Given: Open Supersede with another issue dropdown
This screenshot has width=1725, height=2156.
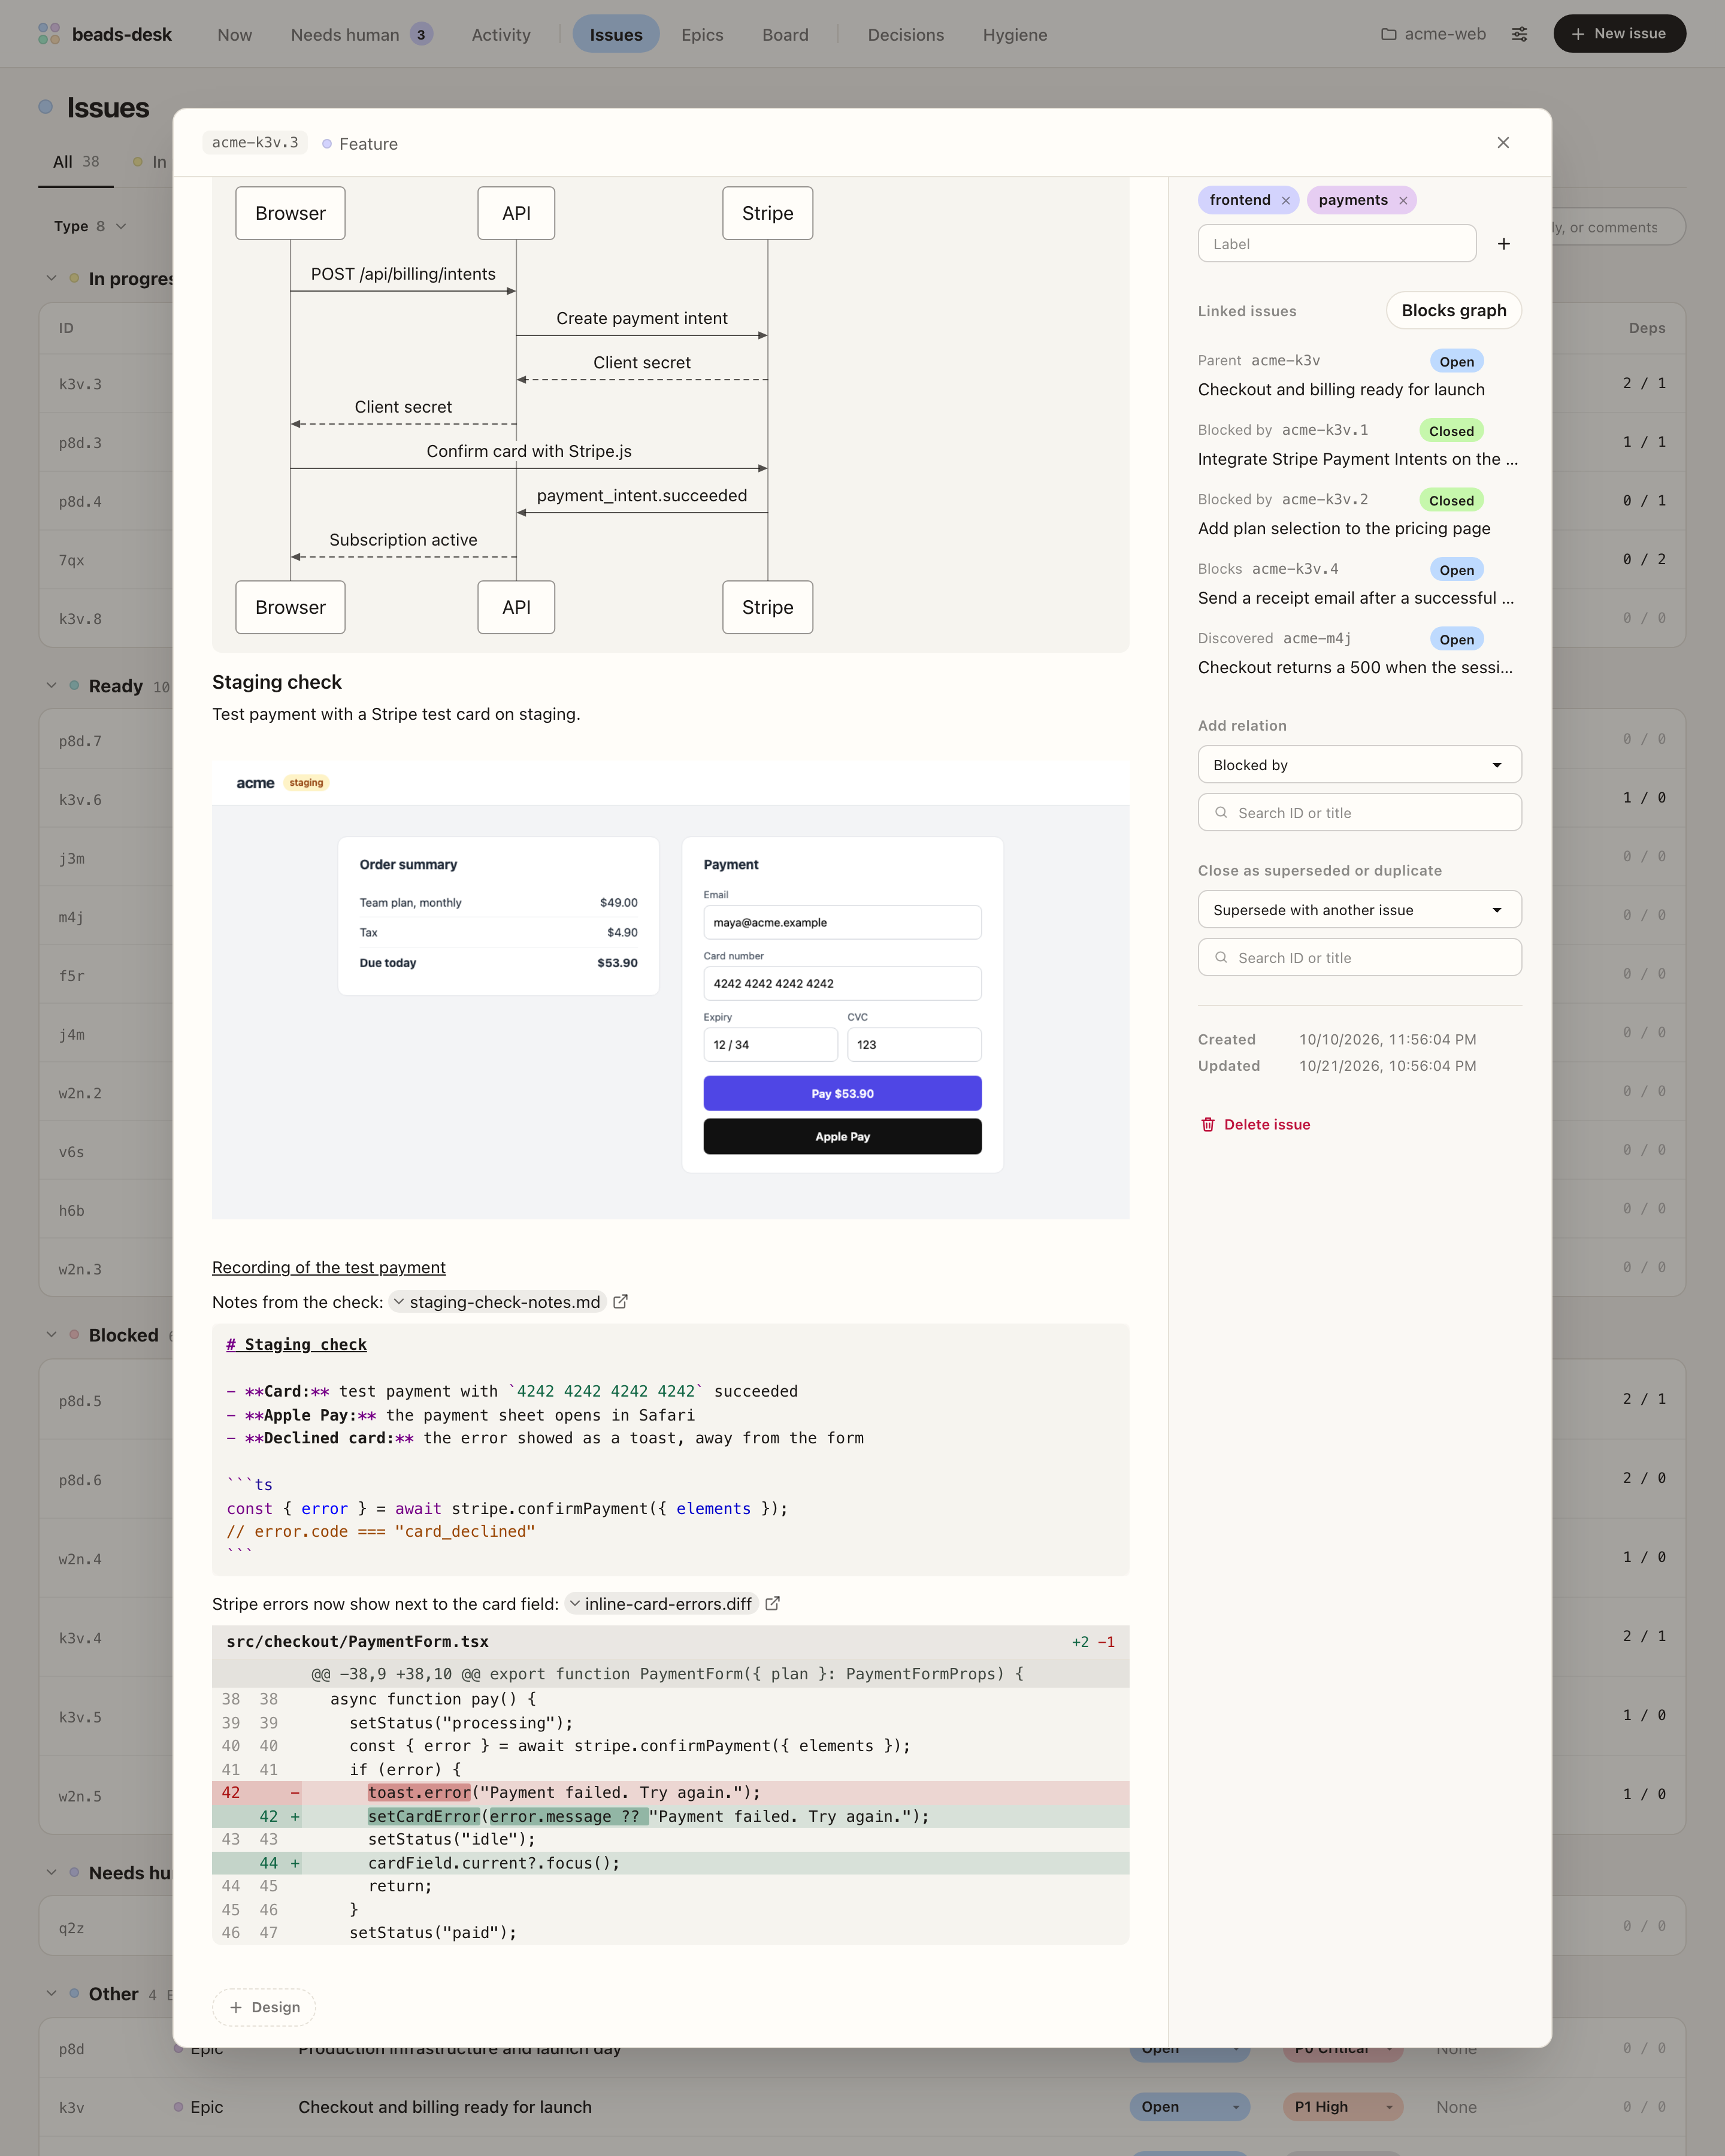Looking at the screenshot, I should [x=1359, y=910].
